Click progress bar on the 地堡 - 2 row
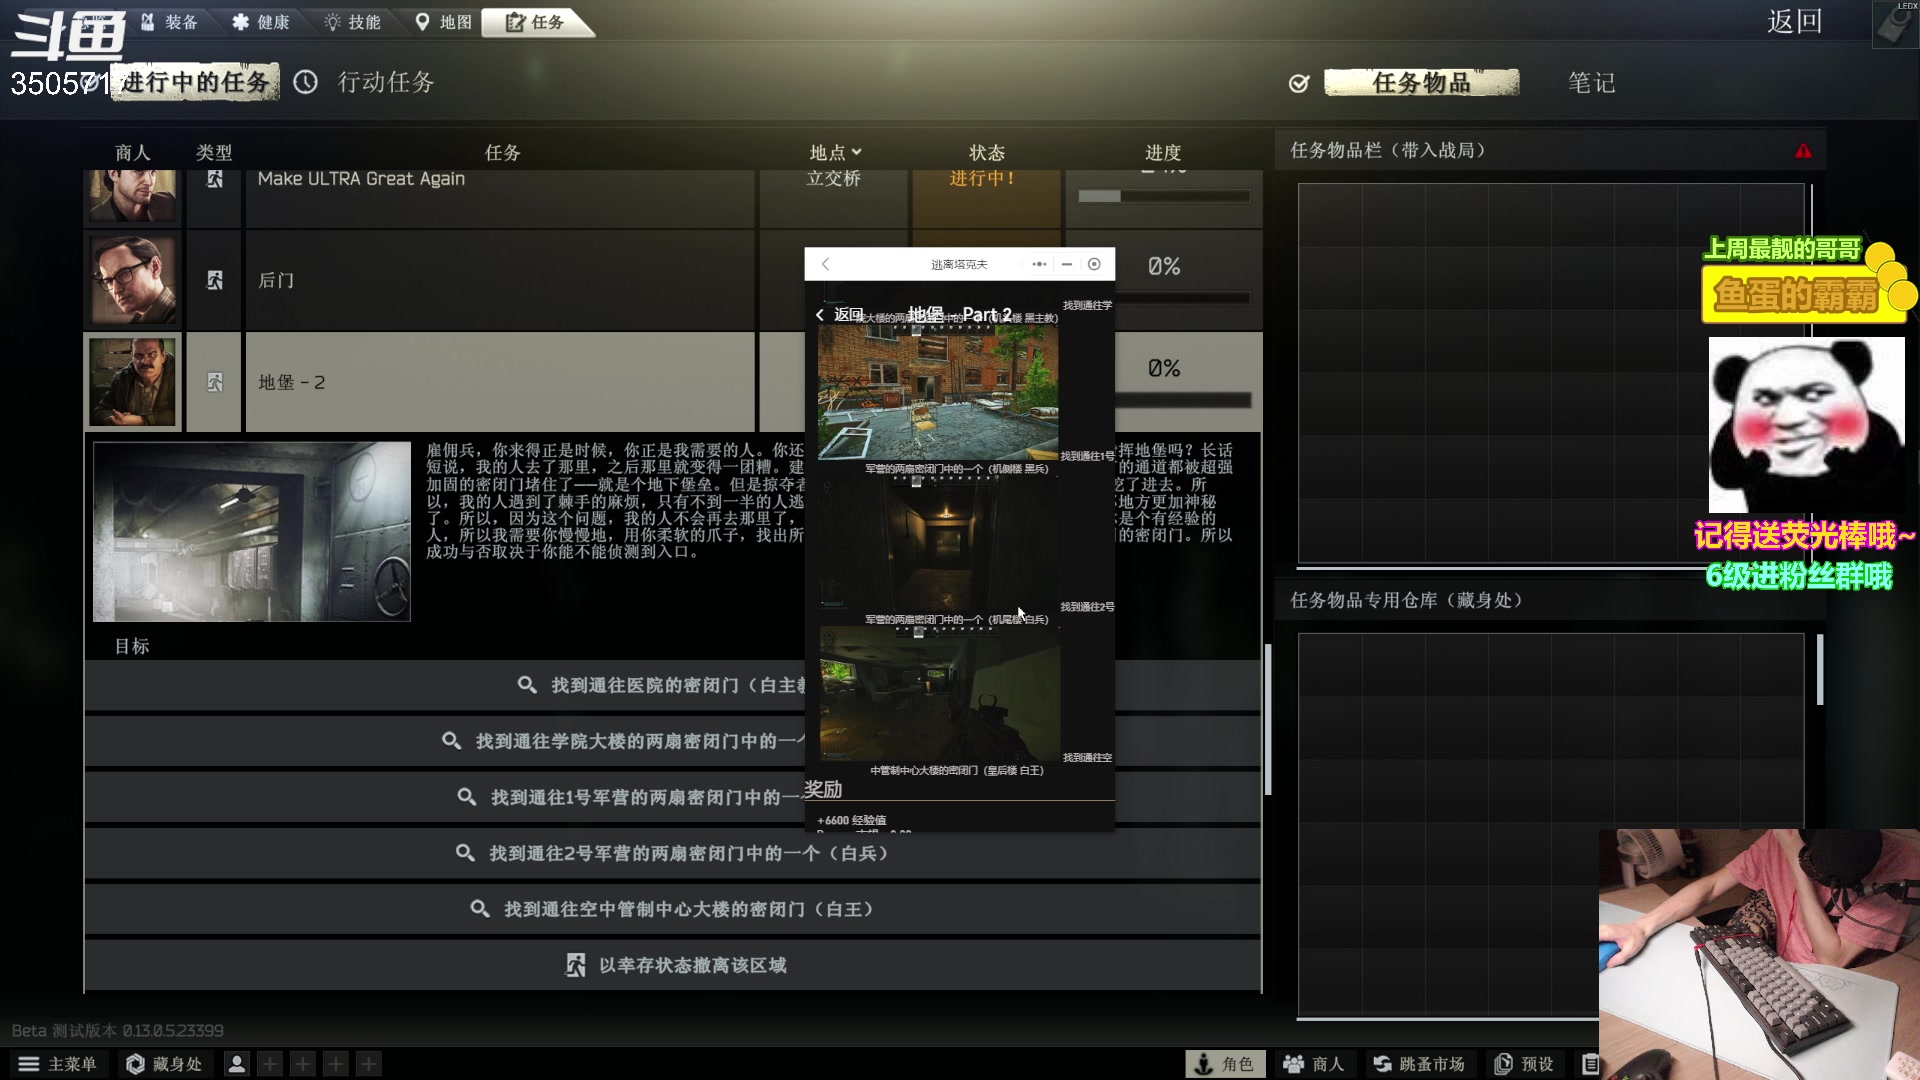Image resolution: width=1920 pixels, height=1080 pixels. point(1183,400)
